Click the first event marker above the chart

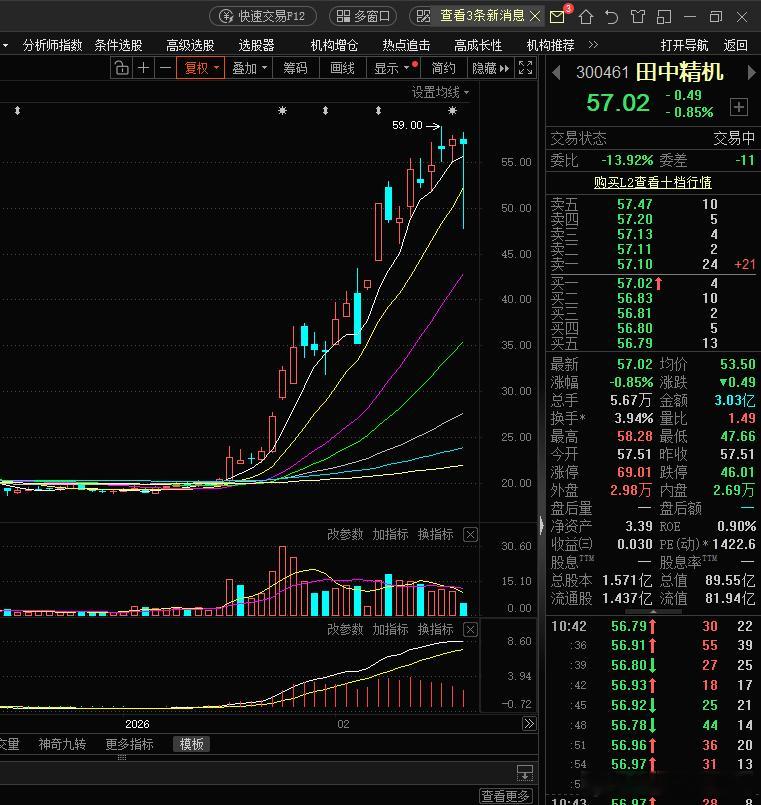pyautogui.click(x=17, y=110)
